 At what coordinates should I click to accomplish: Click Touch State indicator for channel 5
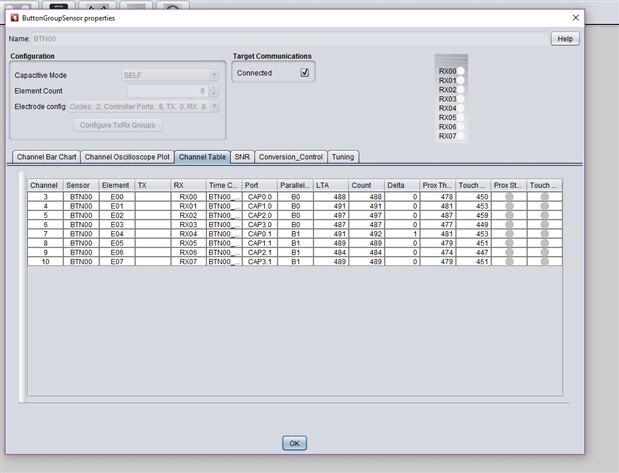coord(545,216)
